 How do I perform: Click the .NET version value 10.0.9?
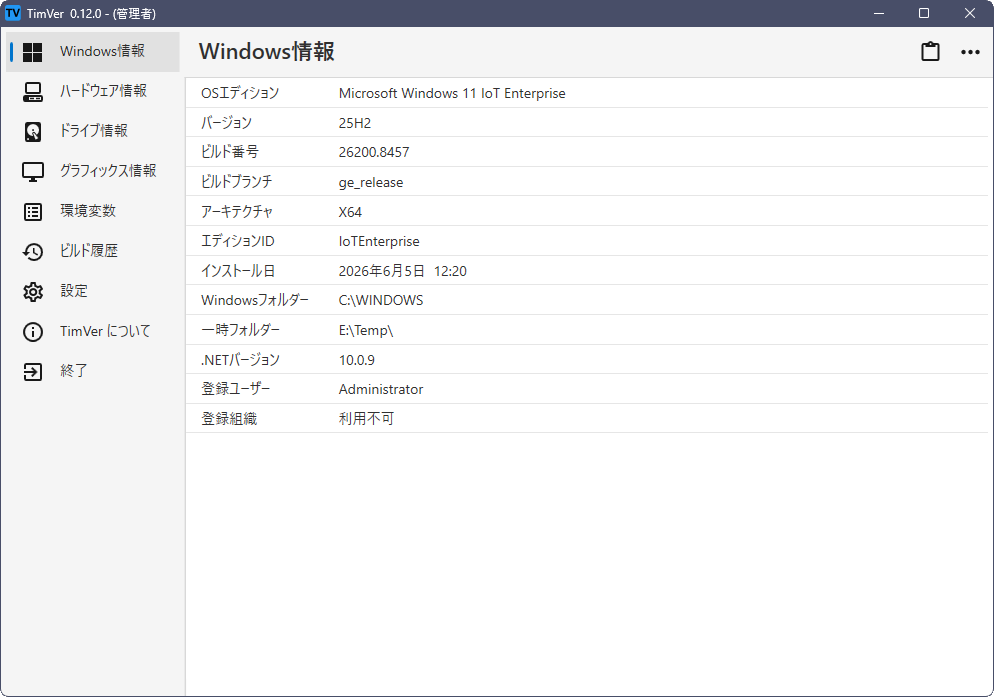click(357, 360)
